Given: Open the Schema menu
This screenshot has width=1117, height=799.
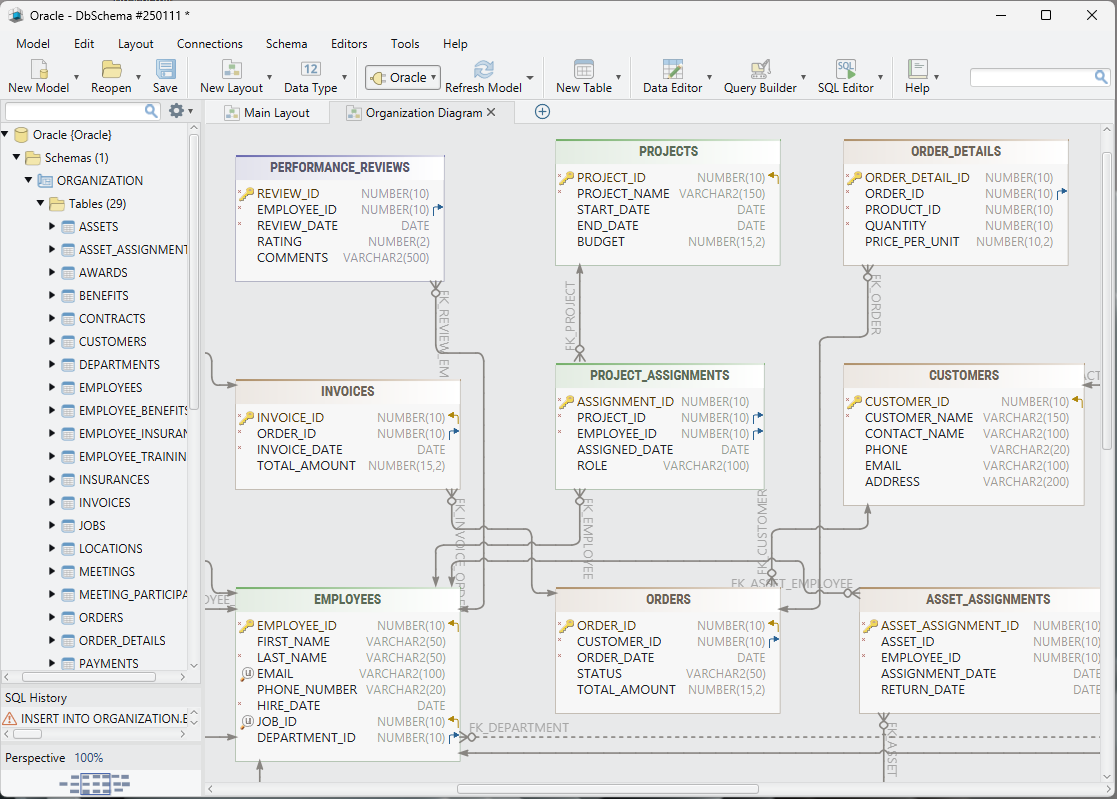Looking at the screenshot, I should [x=286, y=43].
